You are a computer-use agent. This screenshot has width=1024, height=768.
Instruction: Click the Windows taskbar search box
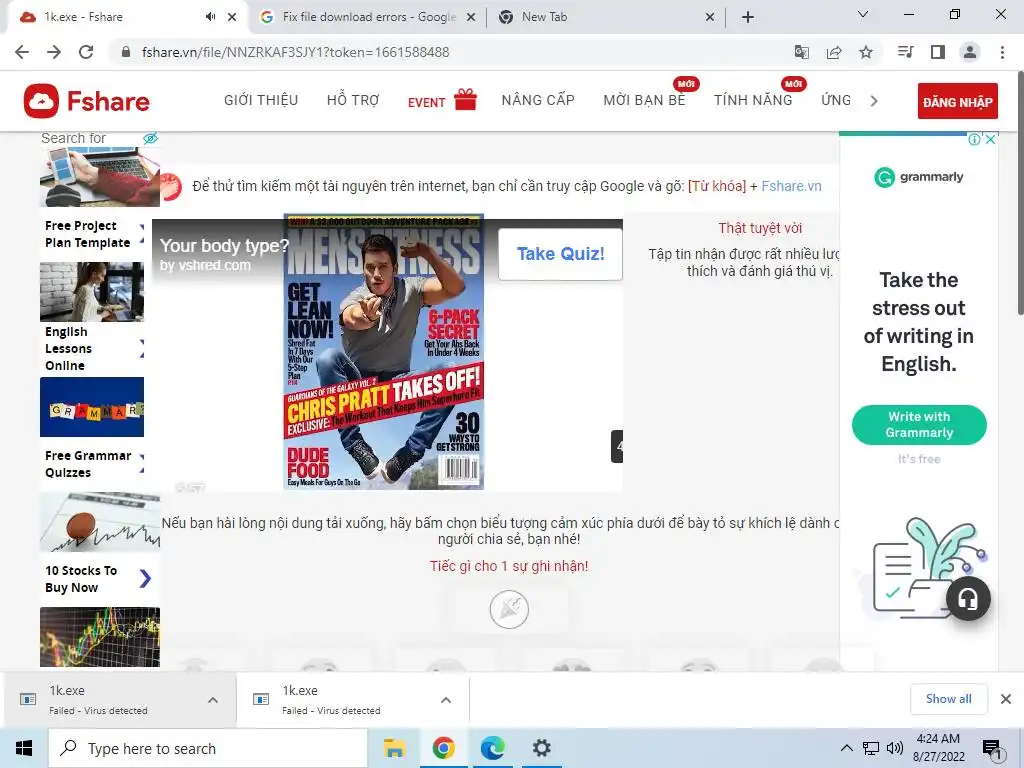pyautogui.click(x=208, y=748)
